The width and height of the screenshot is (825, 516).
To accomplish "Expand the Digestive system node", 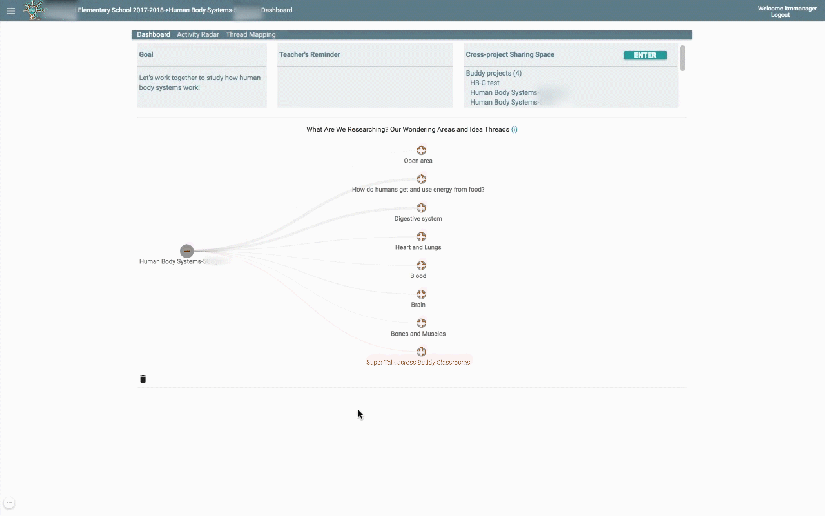I will click(421, 208).
